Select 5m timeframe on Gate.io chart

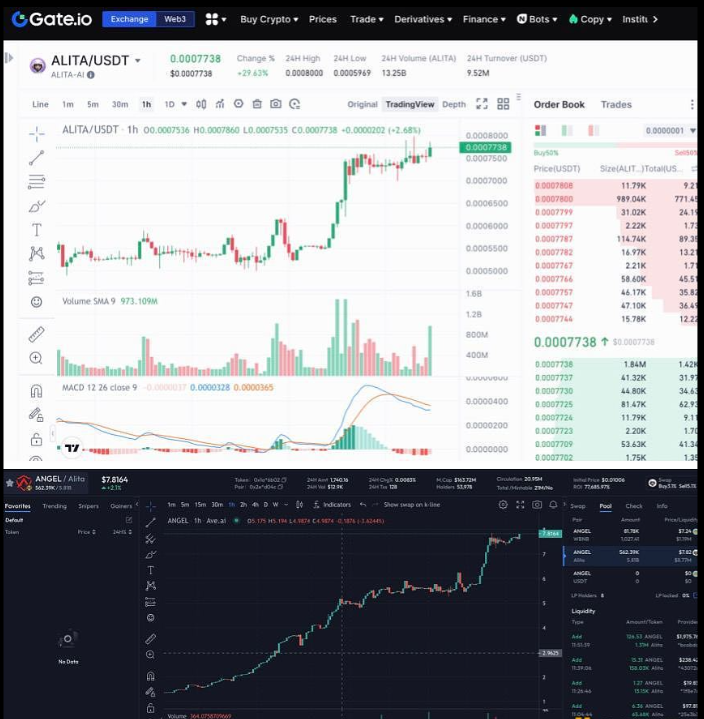[x=93, y=105]
